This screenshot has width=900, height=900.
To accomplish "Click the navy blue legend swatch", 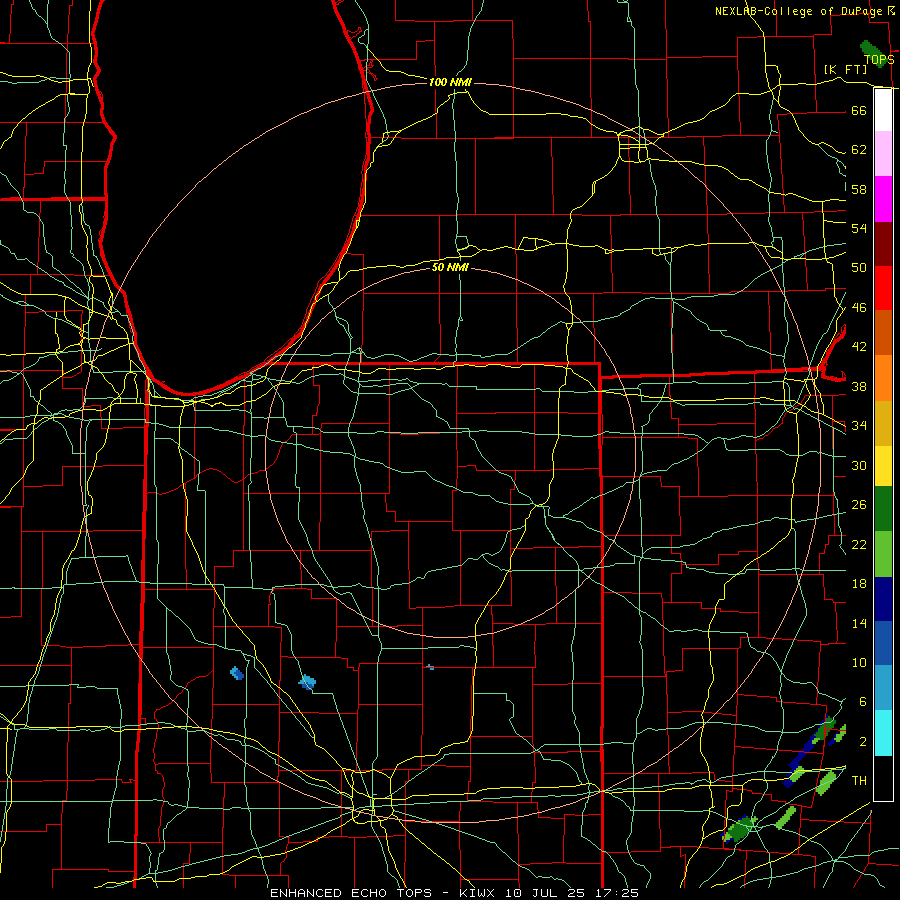I will 883,599.
